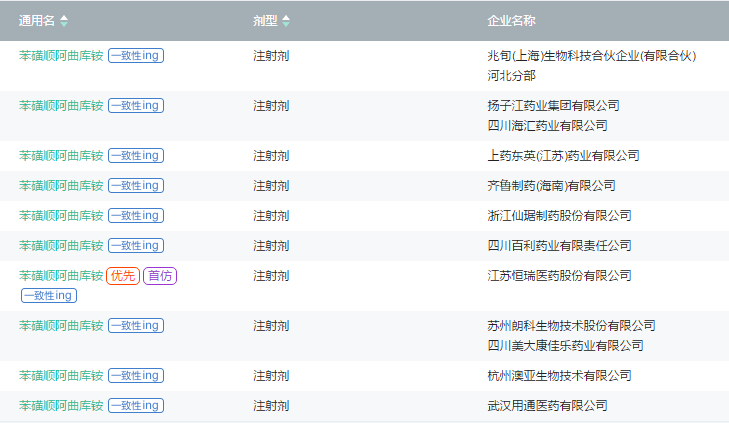729x423 pixels.
Task: Click 一致性ing tag in 扬子江药业 row
Action: click(x=136, y=106)
